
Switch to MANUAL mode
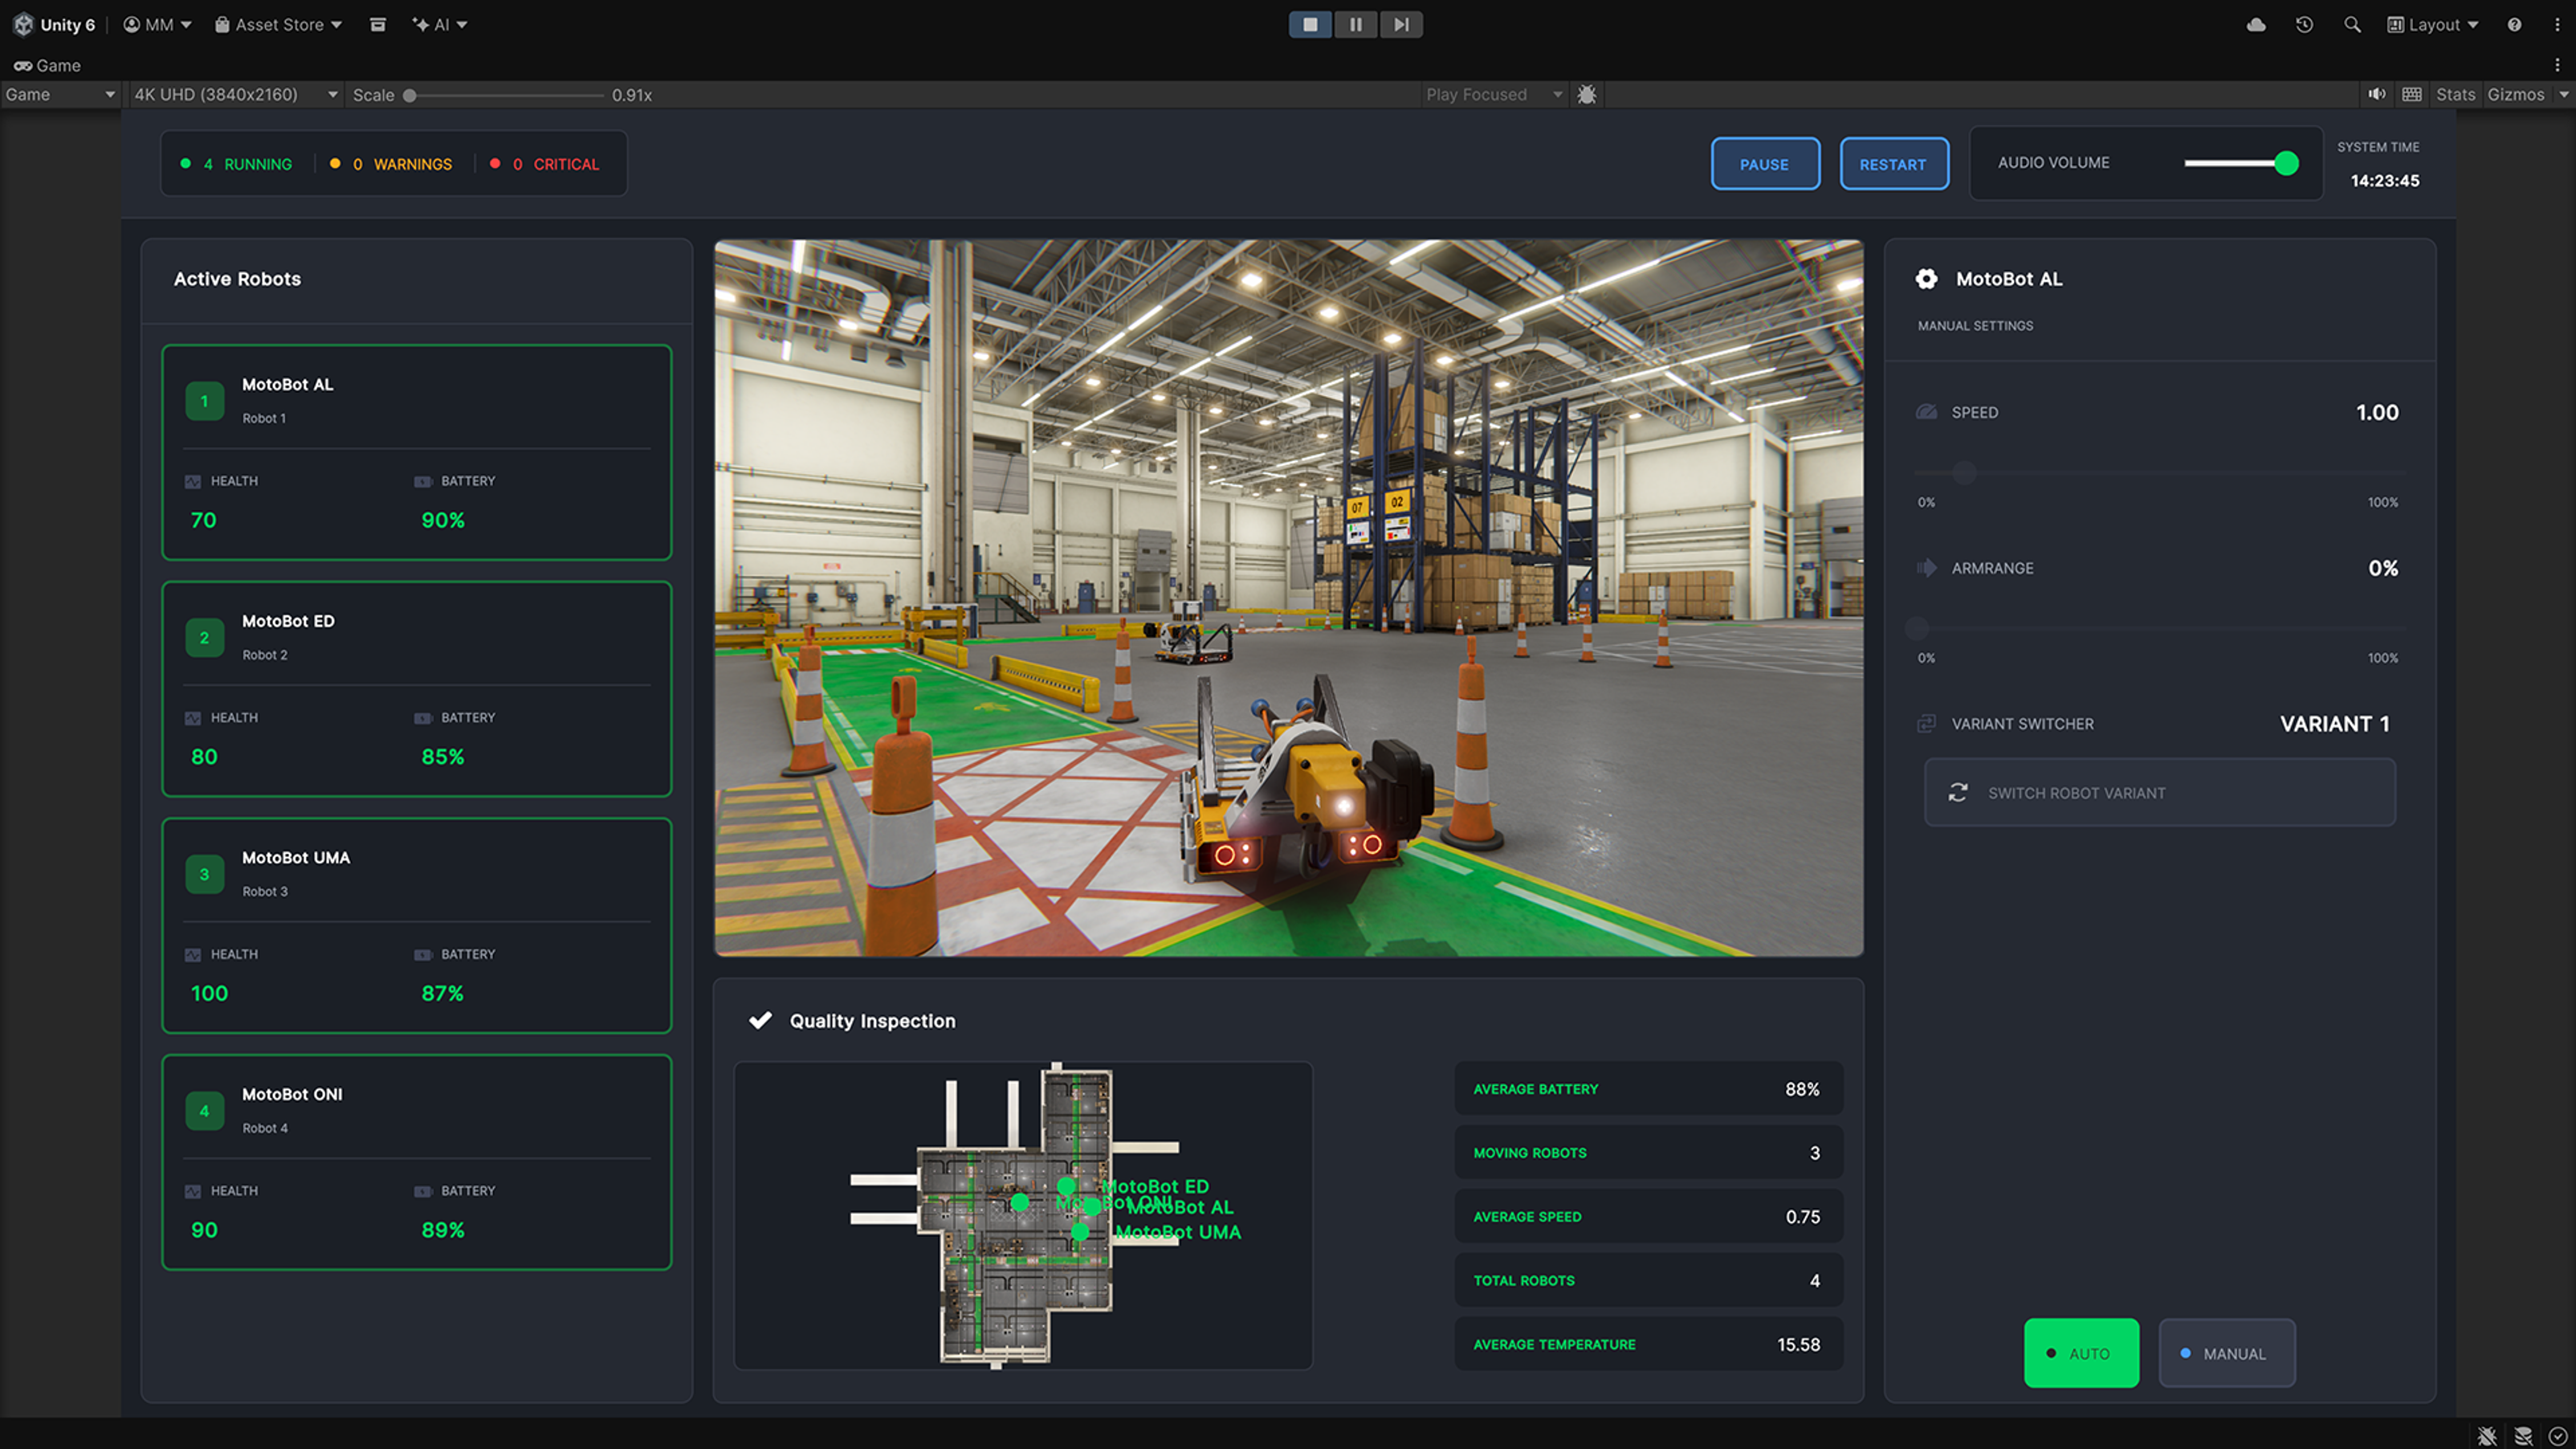coord(2227,1353)
